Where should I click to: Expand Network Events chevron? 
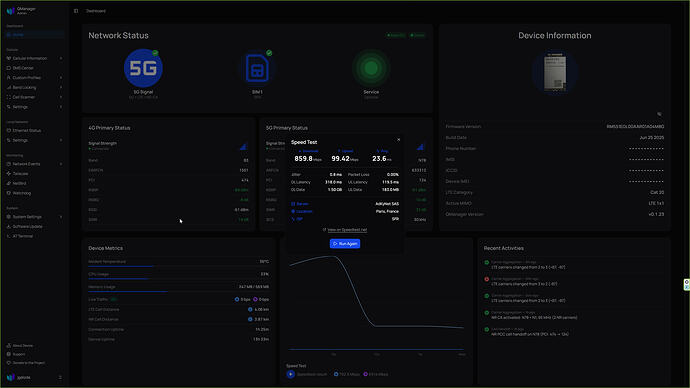(x=61, y=164)
